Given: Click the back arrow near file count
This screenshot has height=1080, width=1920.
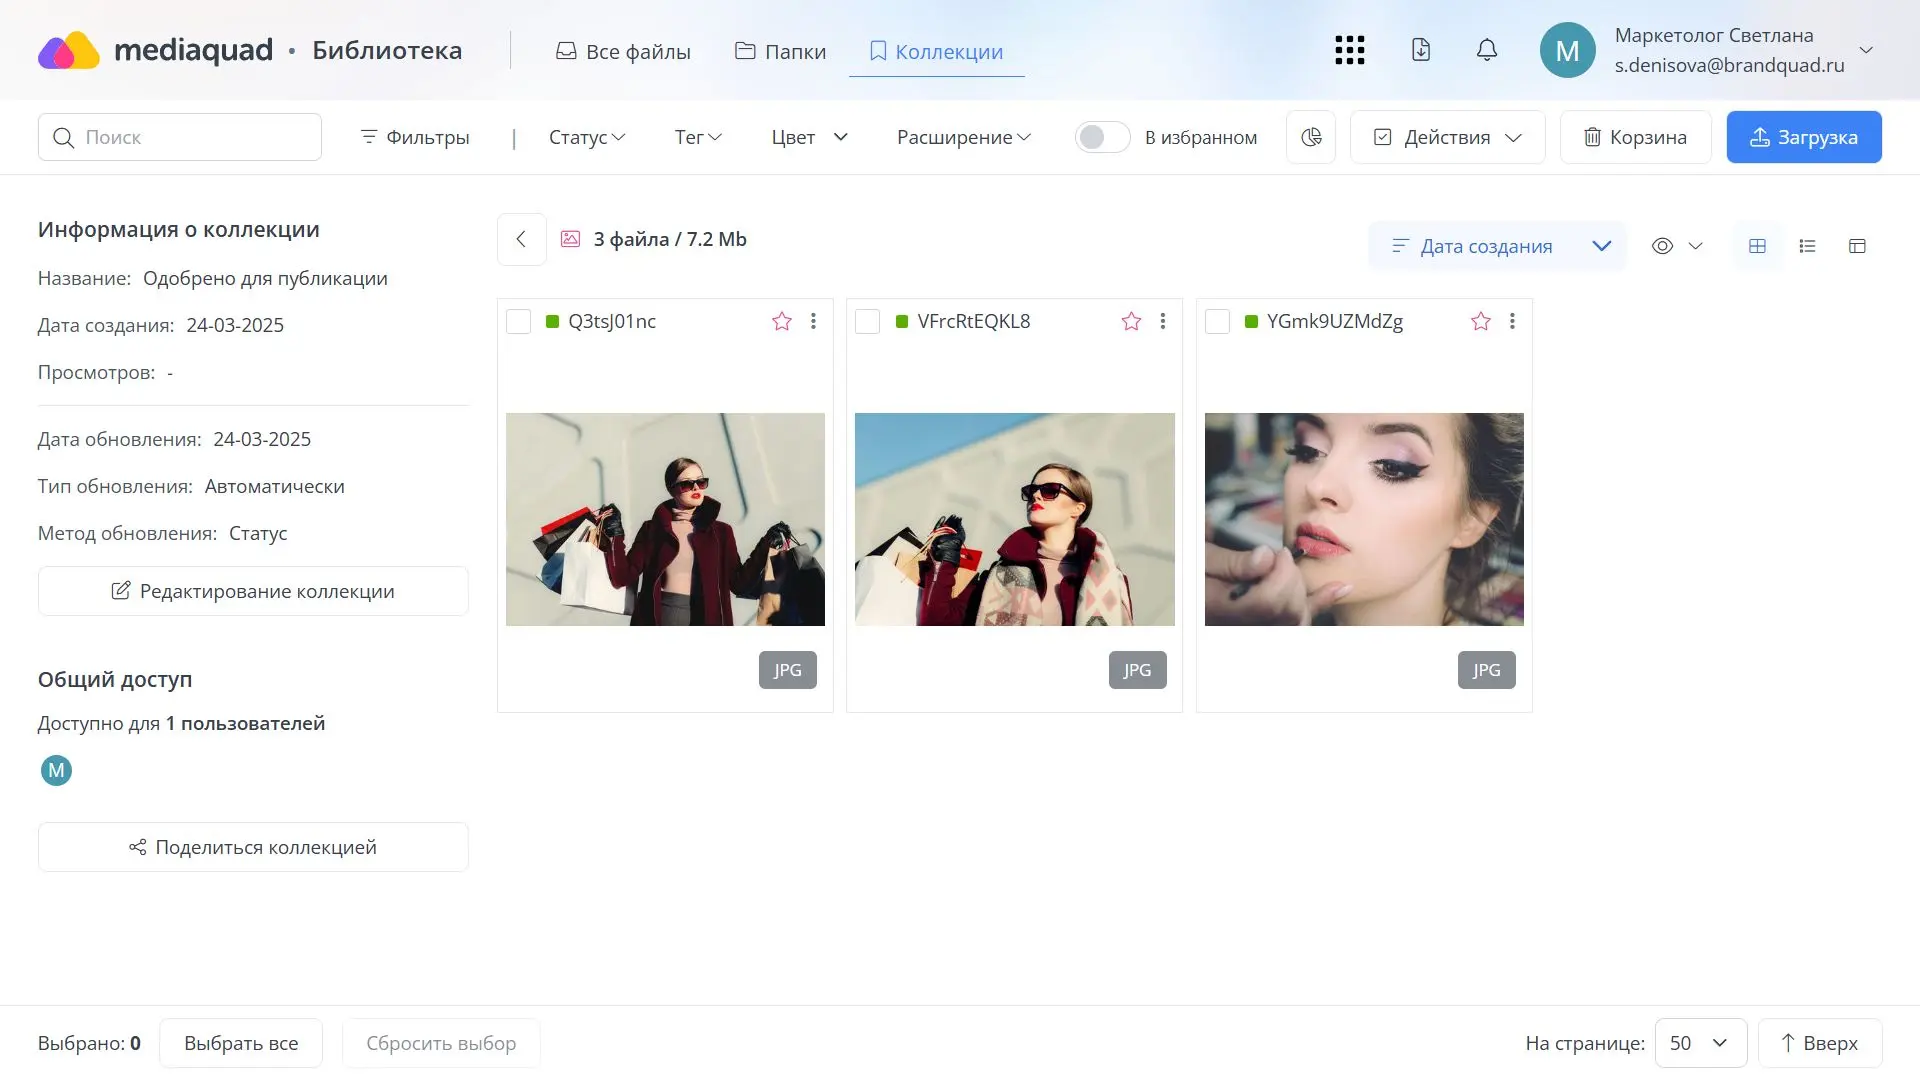Looking at the screenshot, I should 521,239.
